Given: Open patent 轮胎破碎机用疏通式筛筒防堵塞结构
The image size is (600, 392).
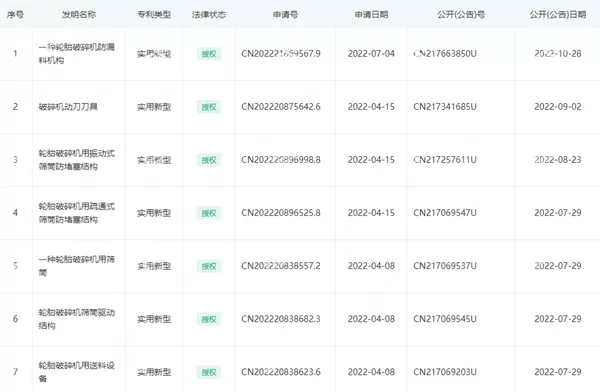Looking at the screenshot, I should 77,213.
